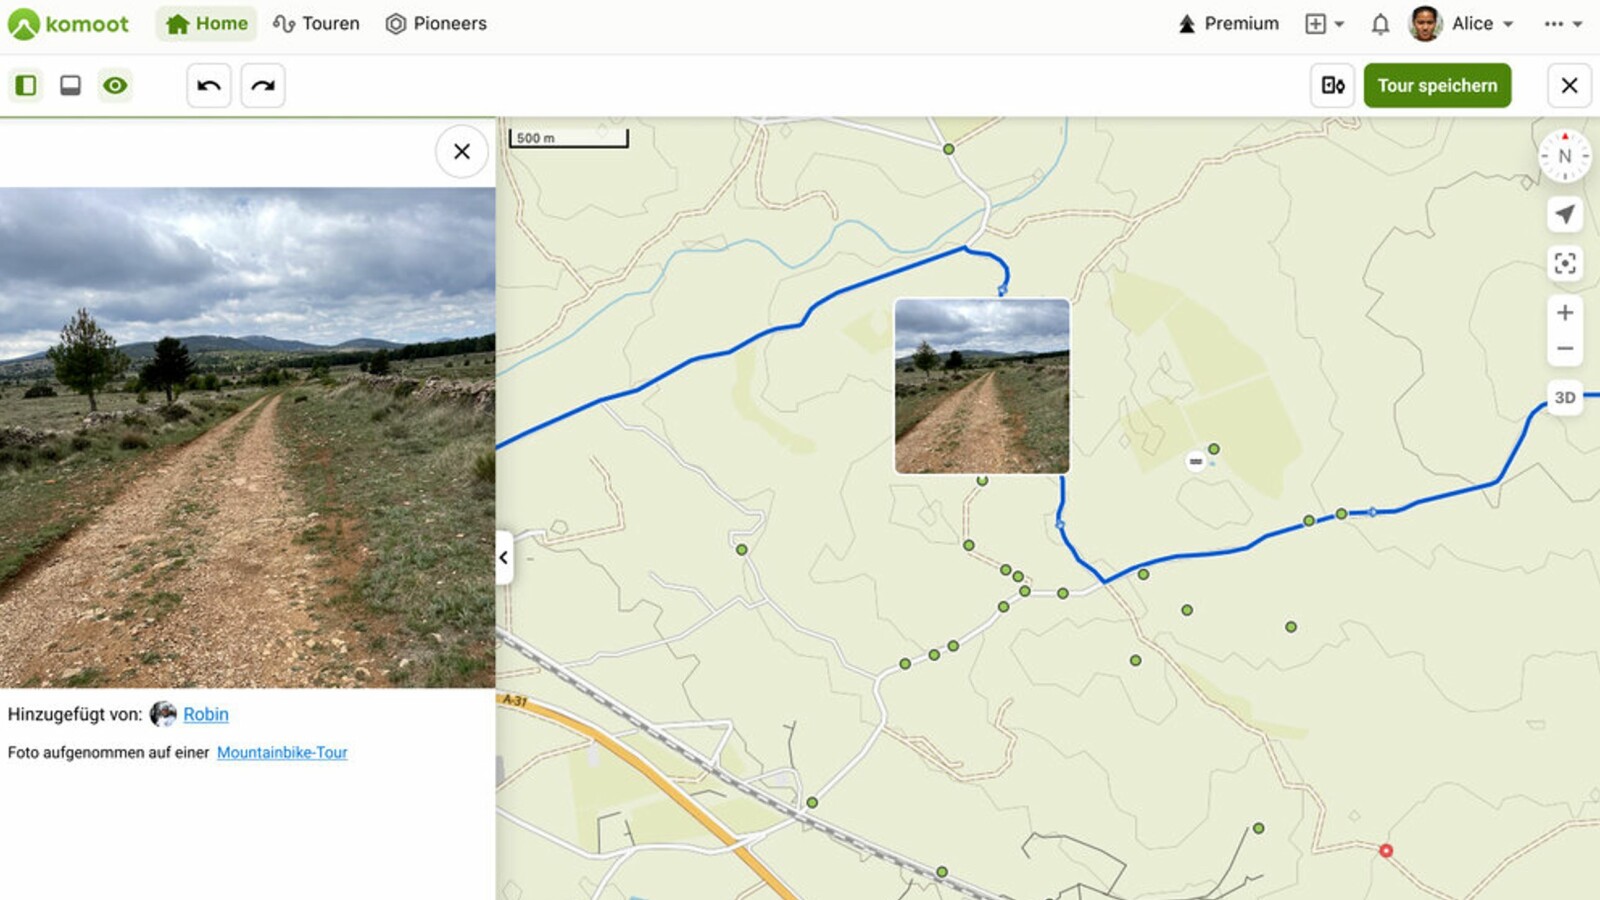1600x900 pixels.
Task: Toggle the bottom panel layout
Action: point(70,86)
